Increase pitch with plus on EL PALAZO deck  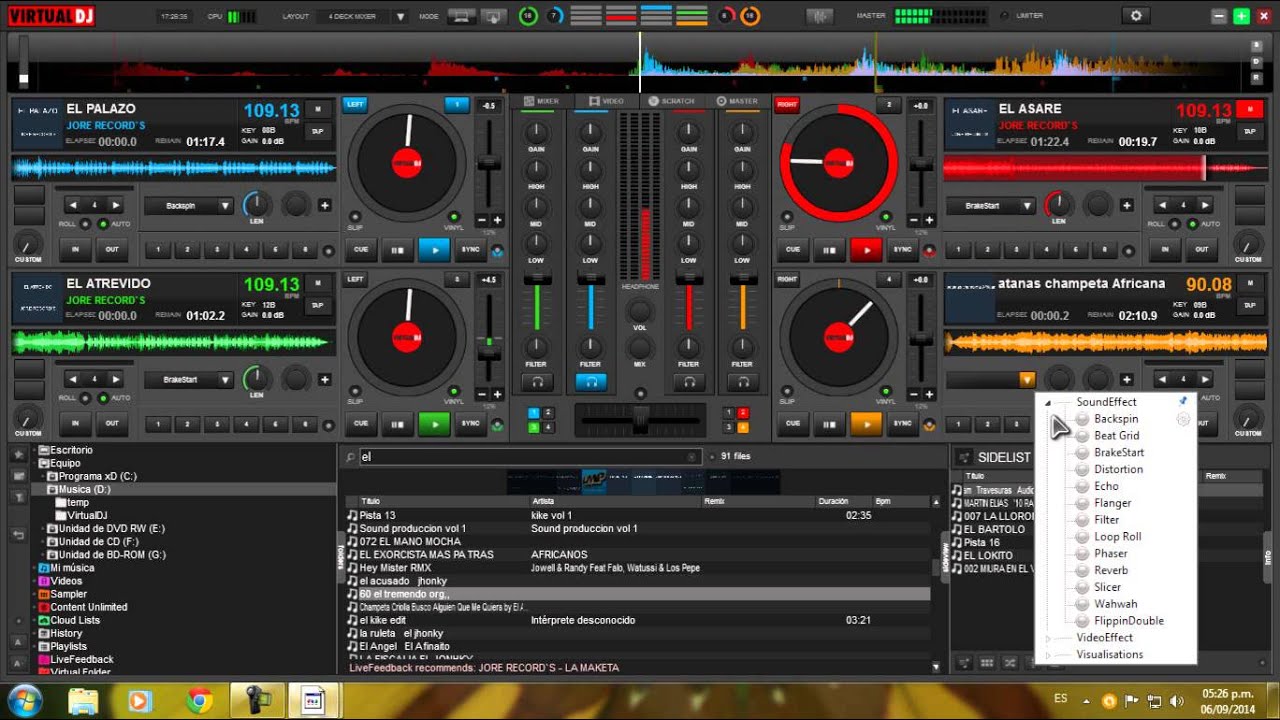(x=497, y=220)
